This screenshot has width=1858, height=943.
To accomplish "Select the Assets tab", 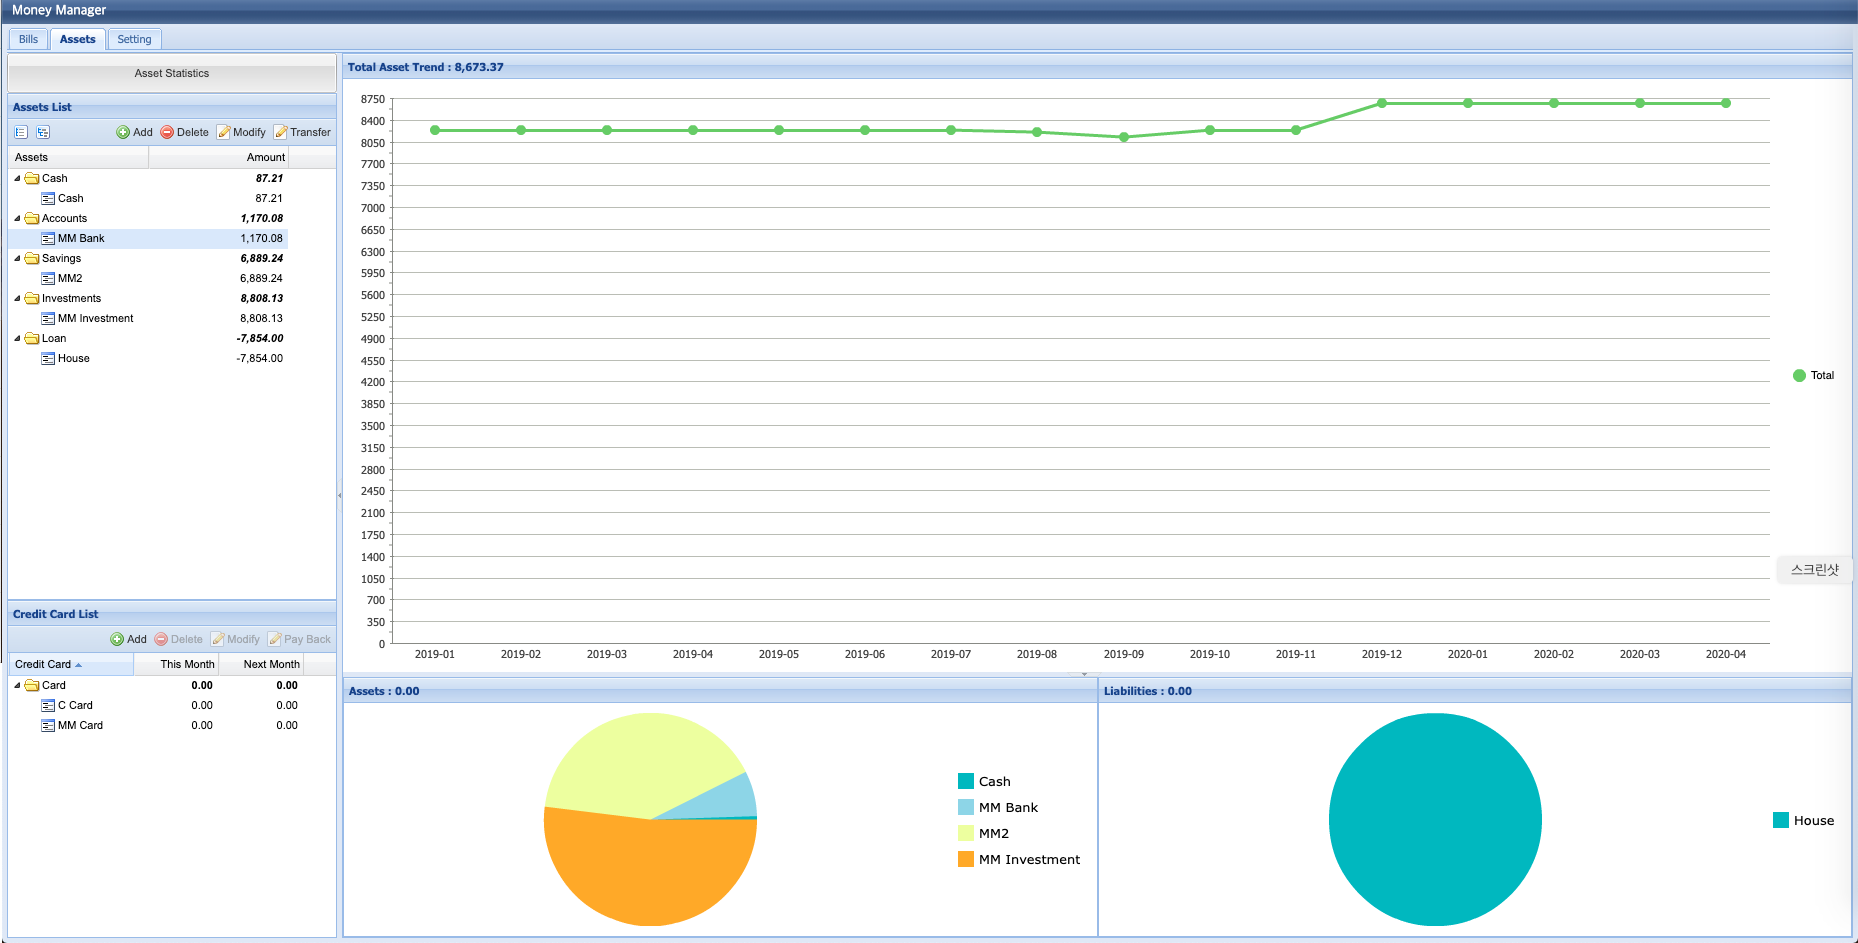I will 77,39.
